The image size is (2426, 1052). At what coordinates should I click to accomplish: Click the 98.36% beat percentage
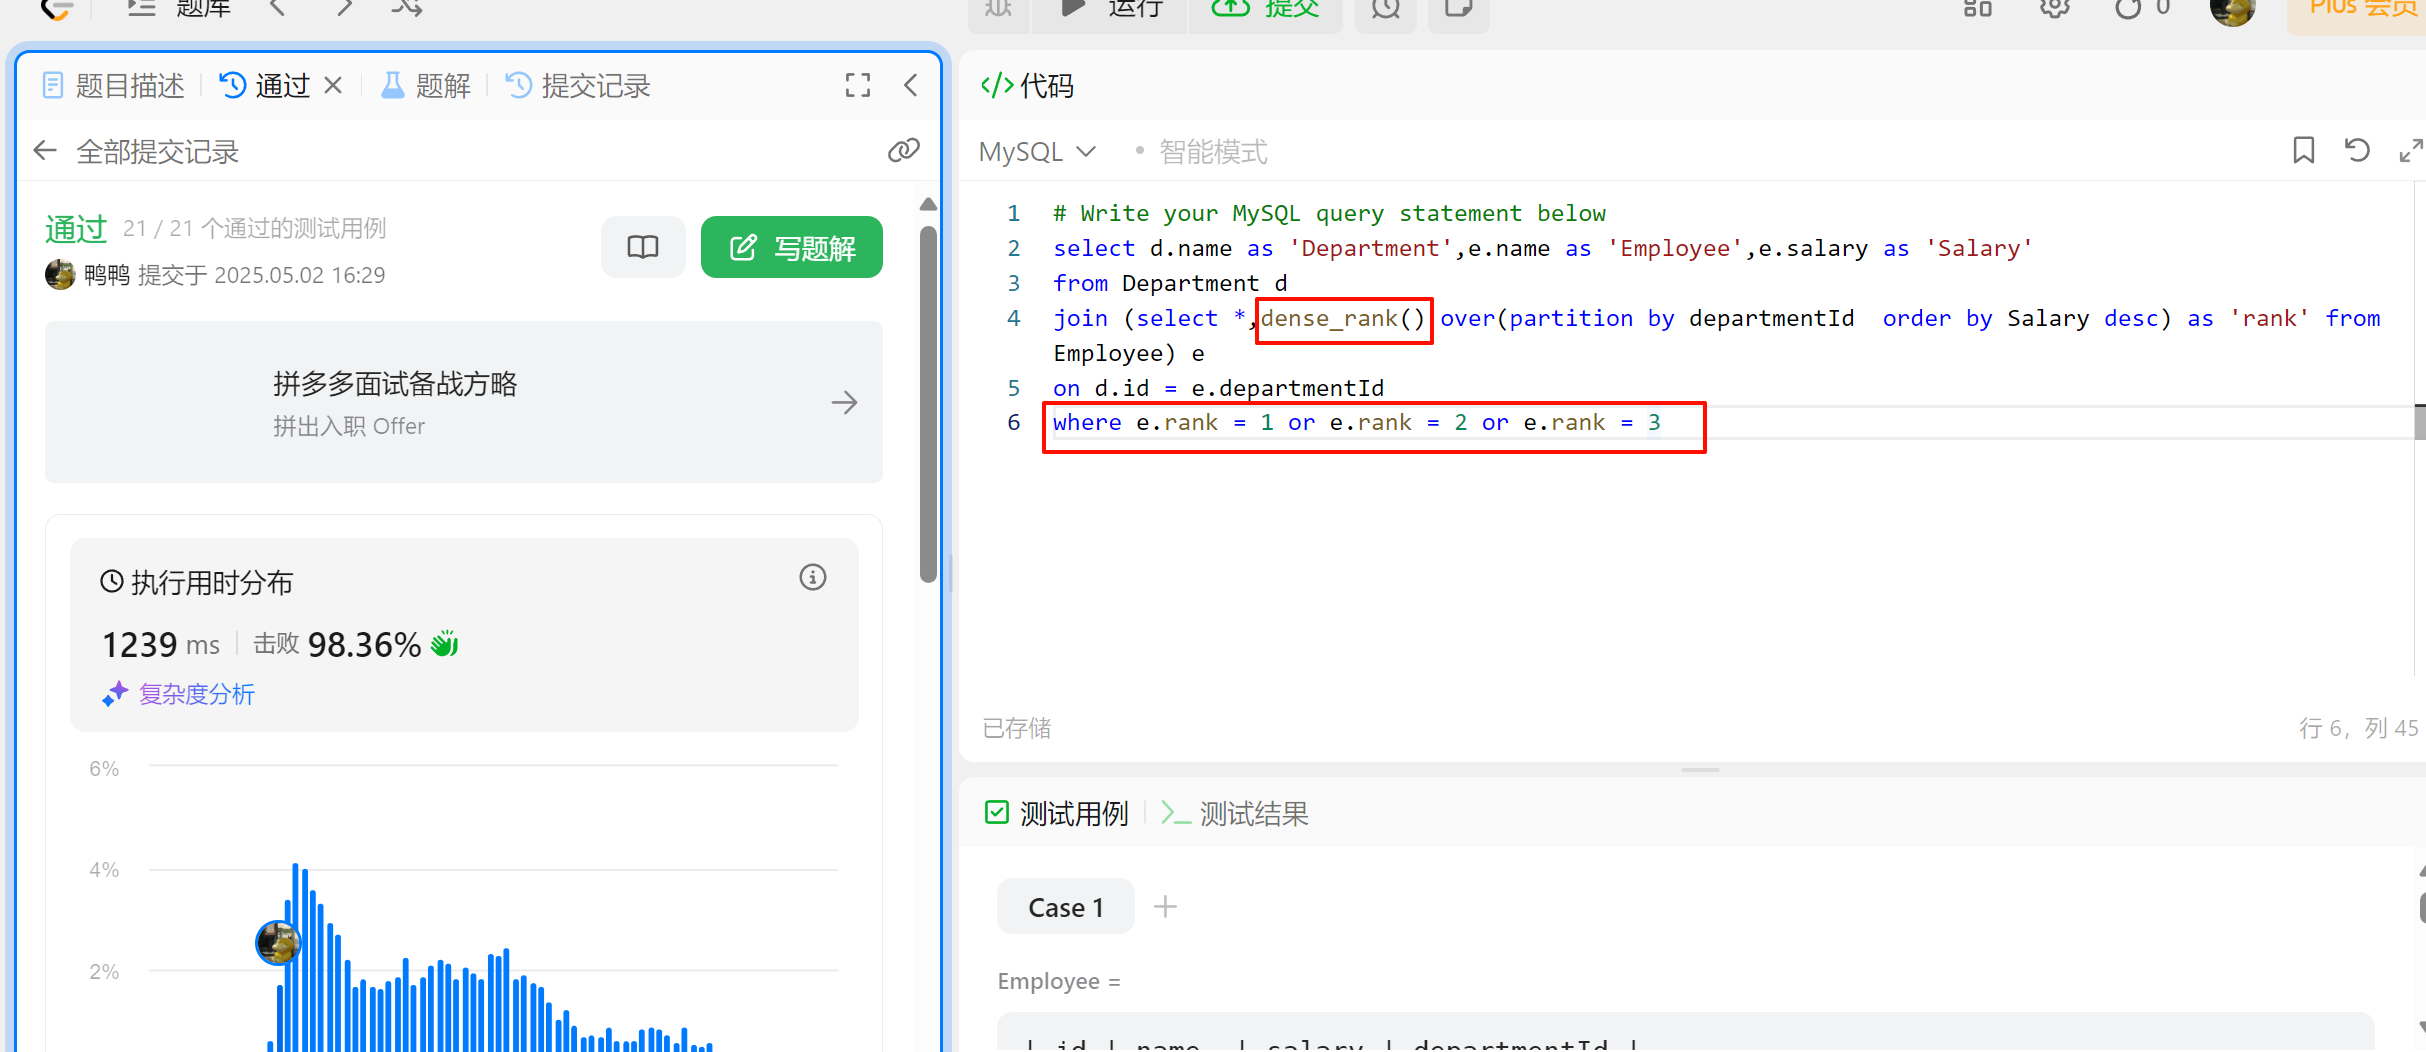364,645
